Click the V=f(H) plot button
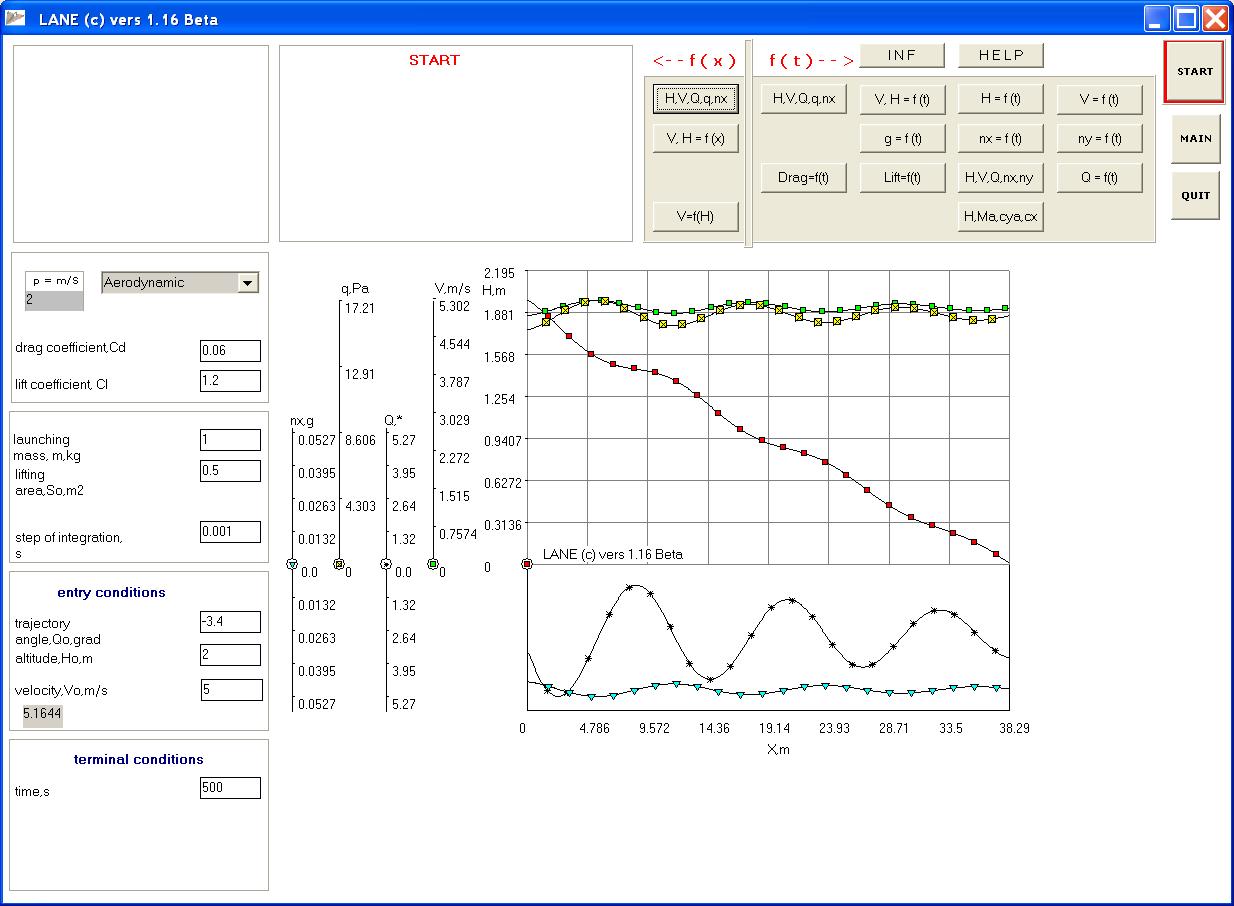The image size is (1234, 906). (695, 216)
